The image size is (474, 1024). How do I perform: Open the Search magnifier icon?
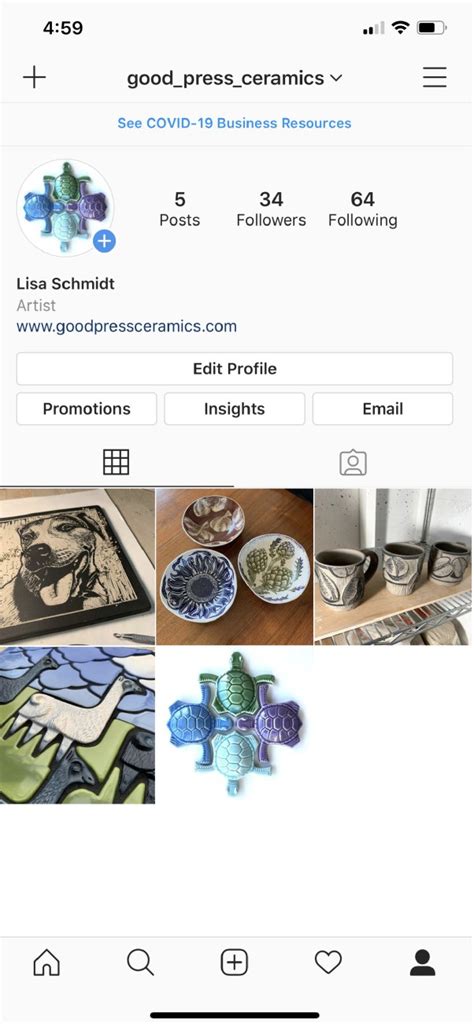point(140,962)
